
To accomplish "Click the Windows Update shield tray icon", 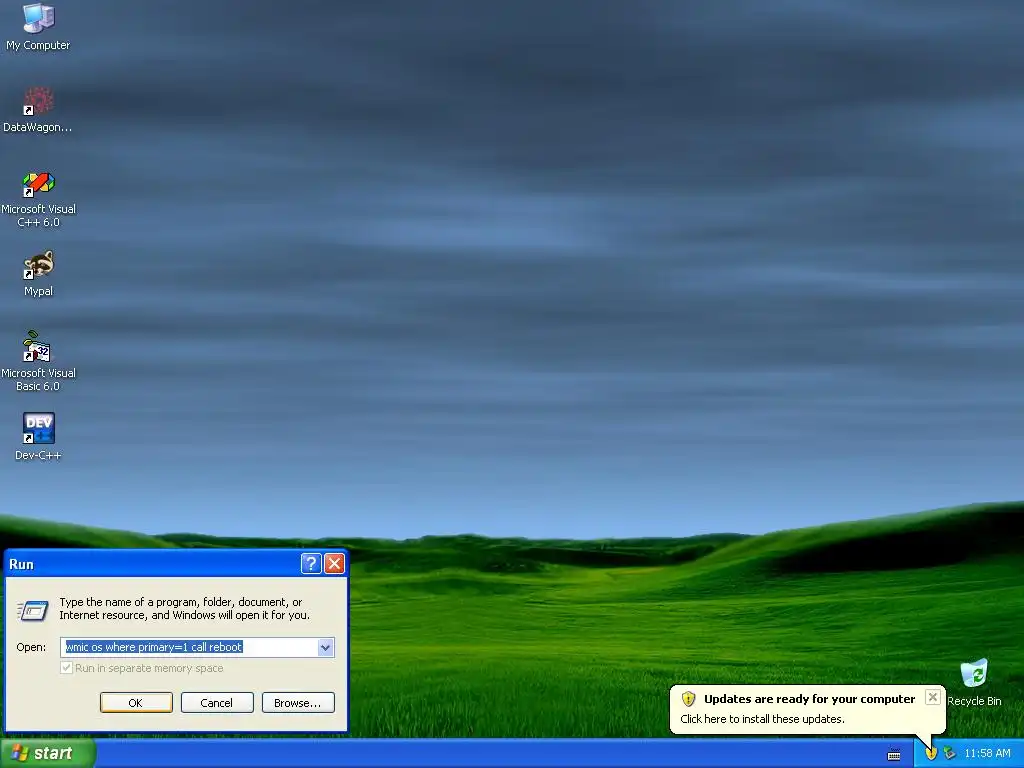I will point(931,753).
